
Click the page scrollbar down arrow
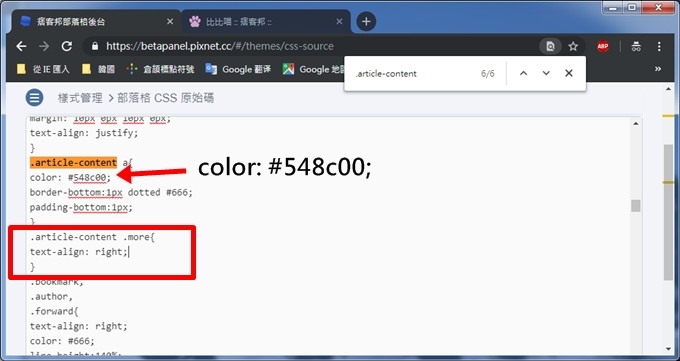[668, 349]
